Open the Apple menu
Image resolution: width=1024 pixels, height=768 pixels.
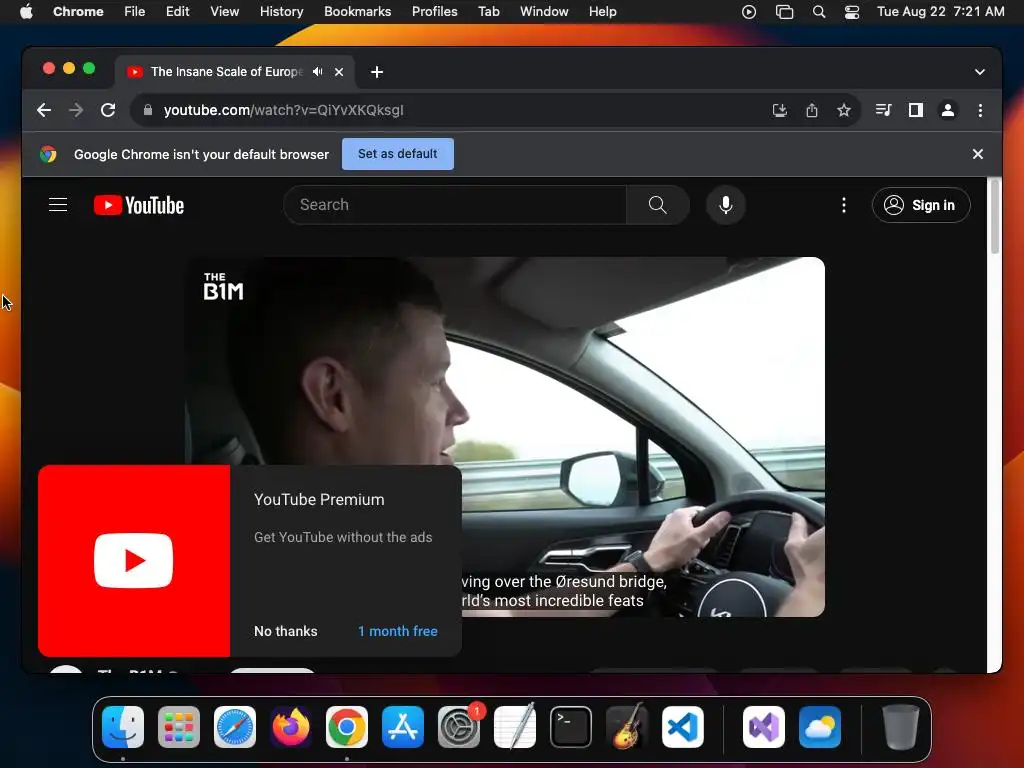point(26,12)
